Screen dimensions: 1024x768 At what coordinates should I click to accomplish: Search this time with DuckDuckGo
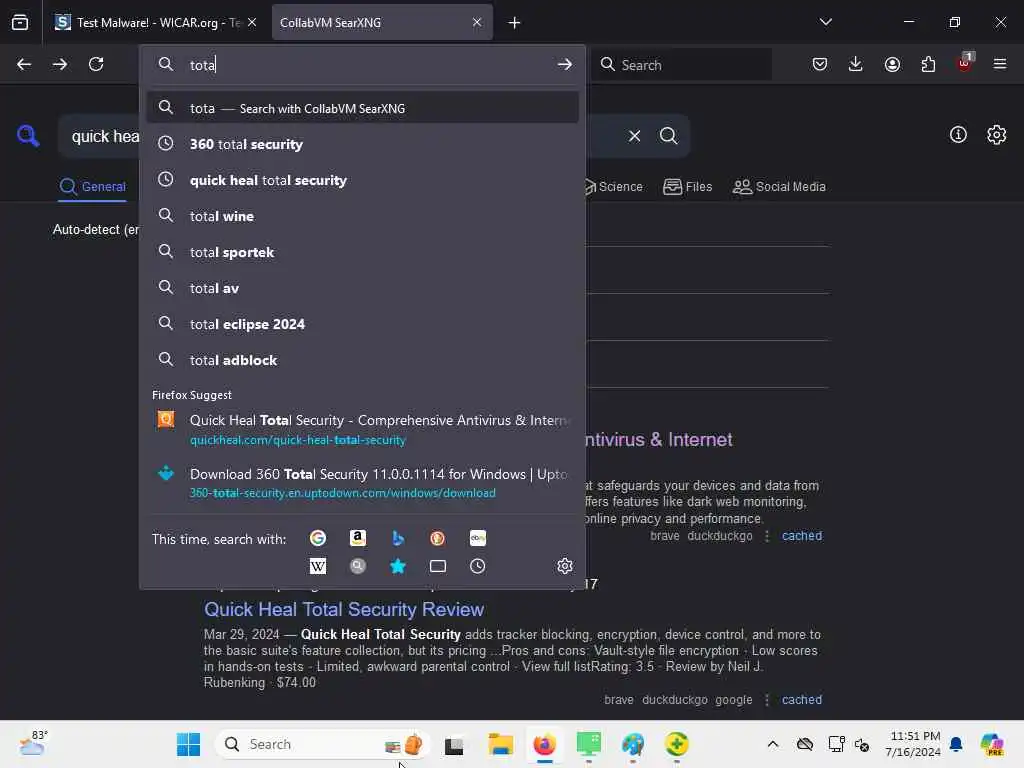click(x=438, y=538)
